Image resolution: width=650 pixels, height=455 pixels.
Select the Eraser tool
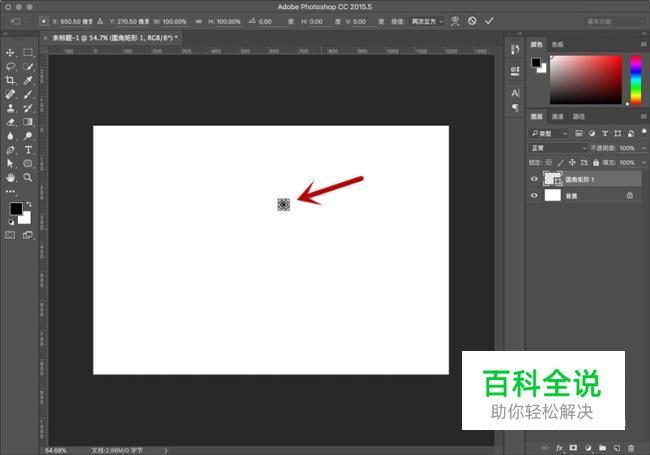(x=10, y=122)
